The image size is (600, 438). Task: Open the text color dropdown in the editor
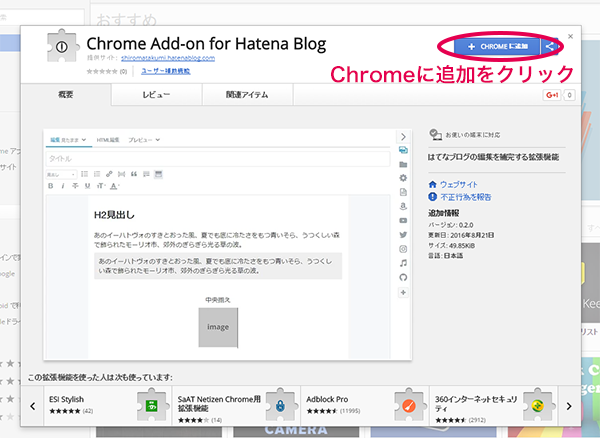tap(114, 186)
